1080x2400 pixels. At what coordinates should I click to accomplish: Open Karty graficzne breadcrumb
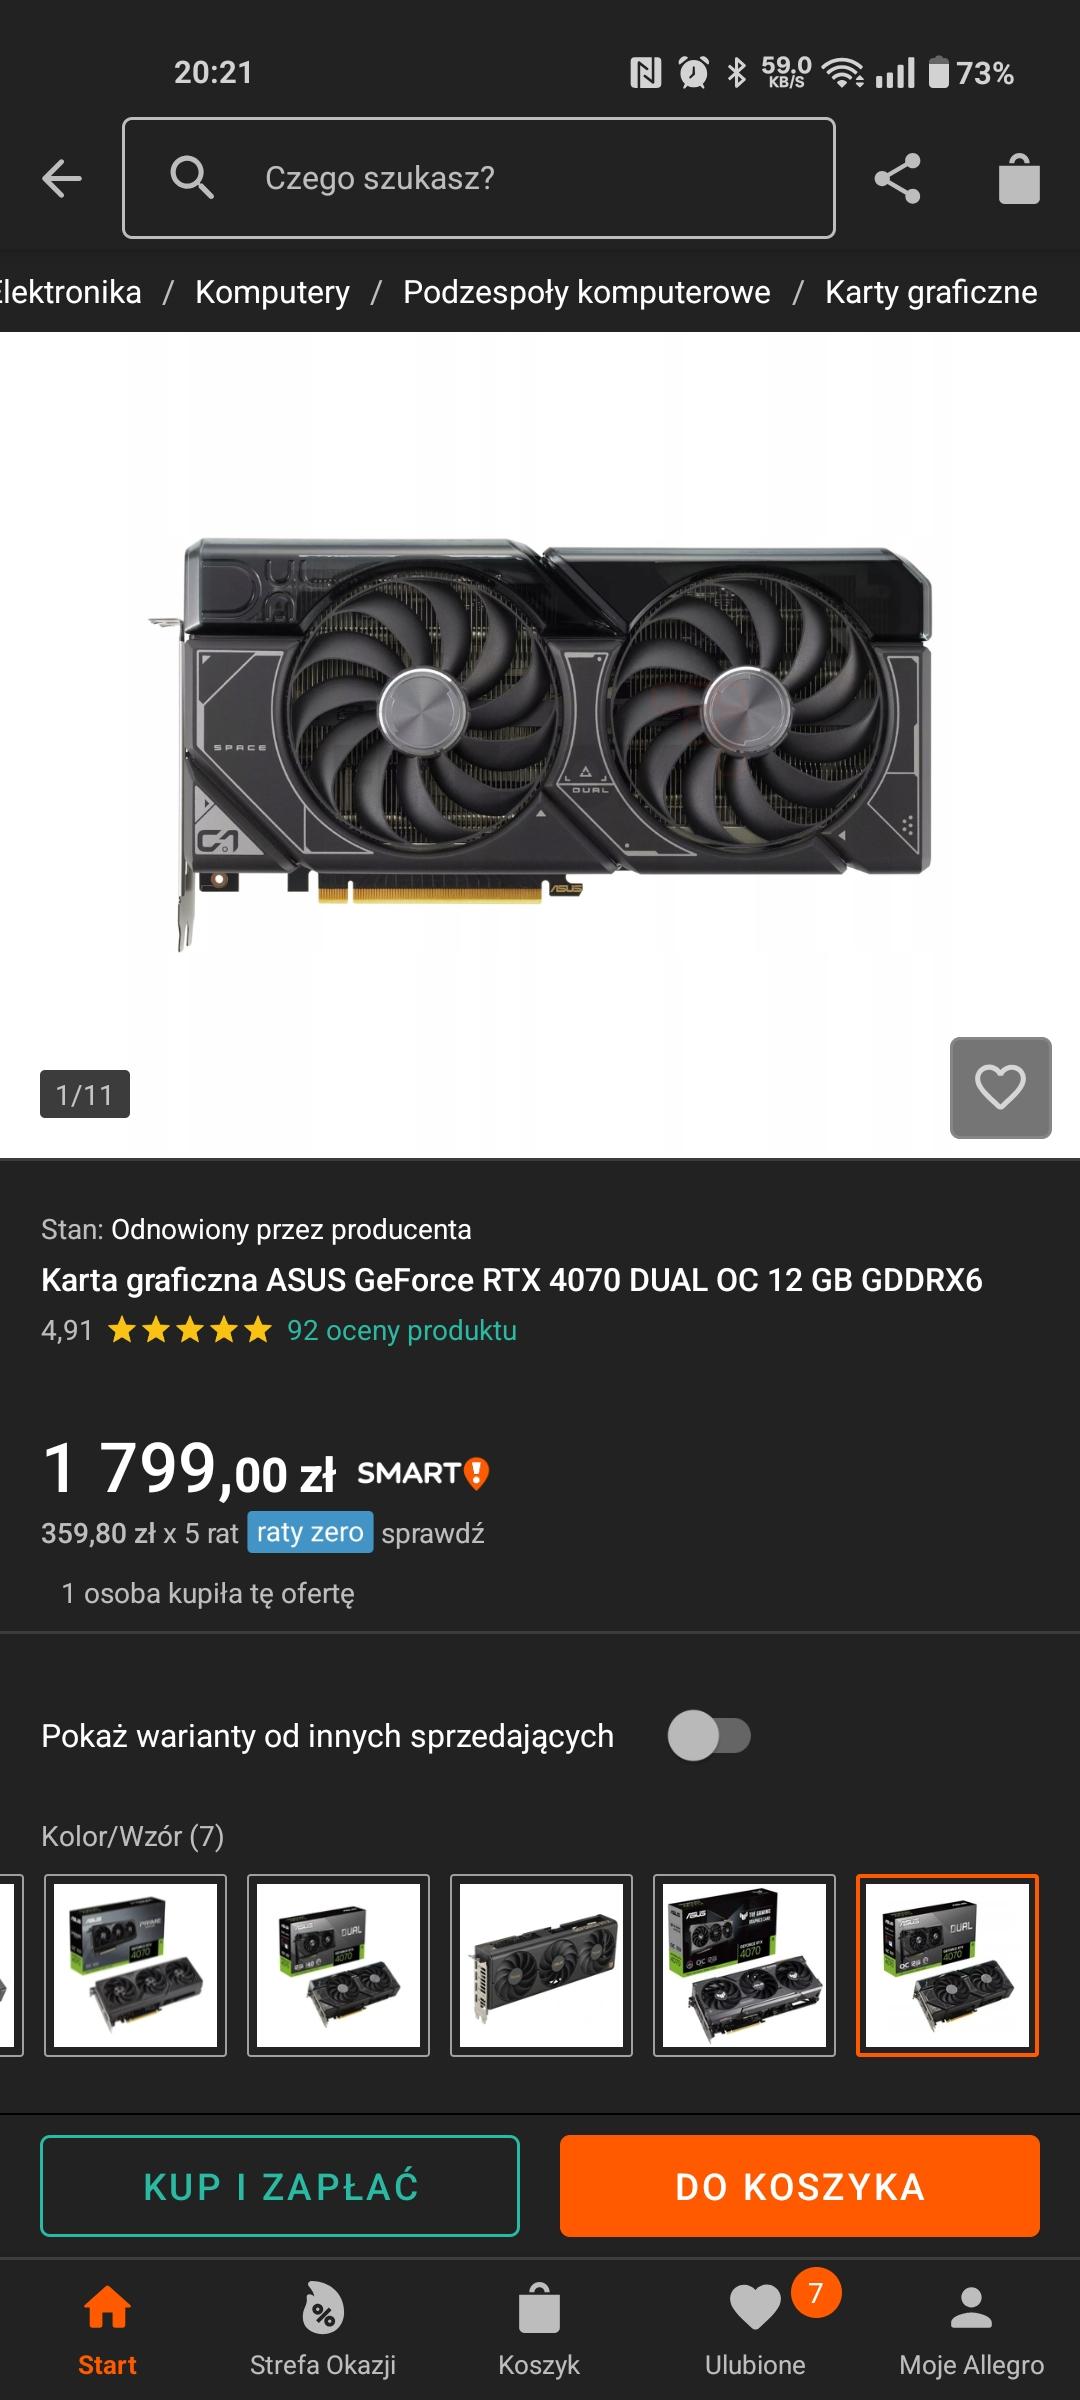tap(931, 292)
